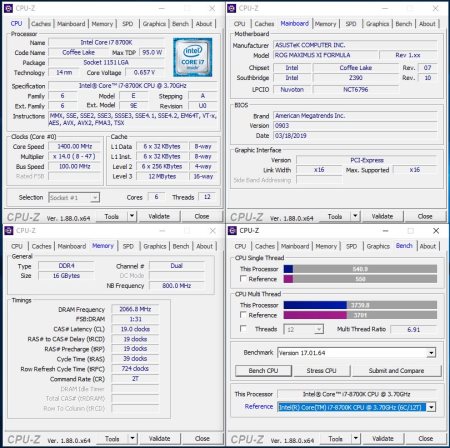This screenshot has width=450, height=448.
Task: Click the Stress CPU button
Action: point(322,371)
